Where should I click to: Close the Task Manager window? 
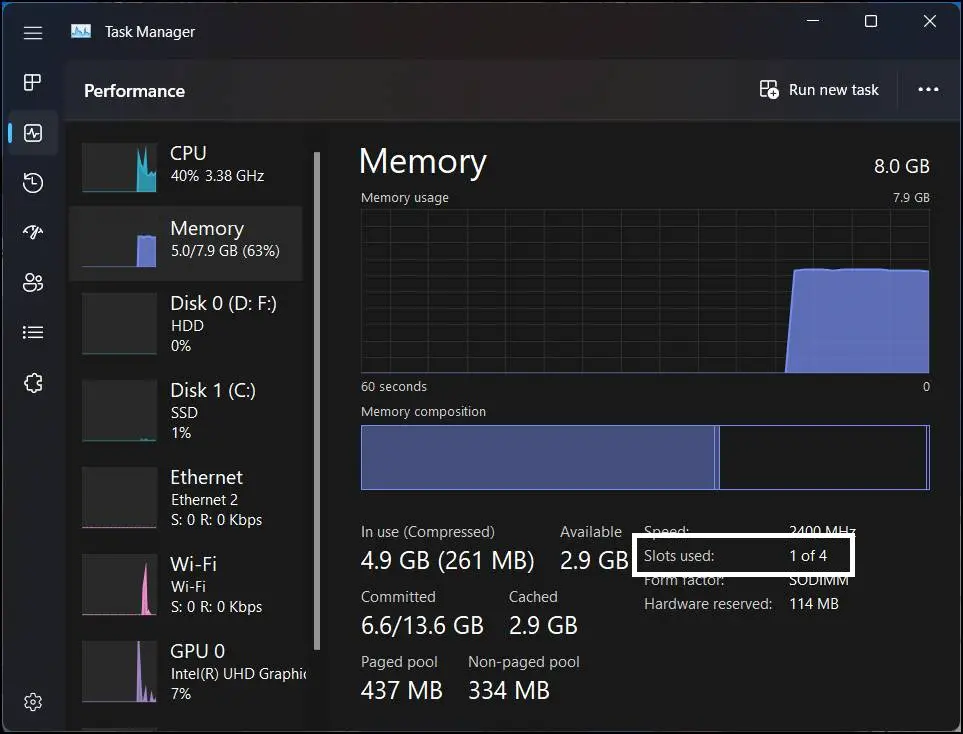[930, 21]
